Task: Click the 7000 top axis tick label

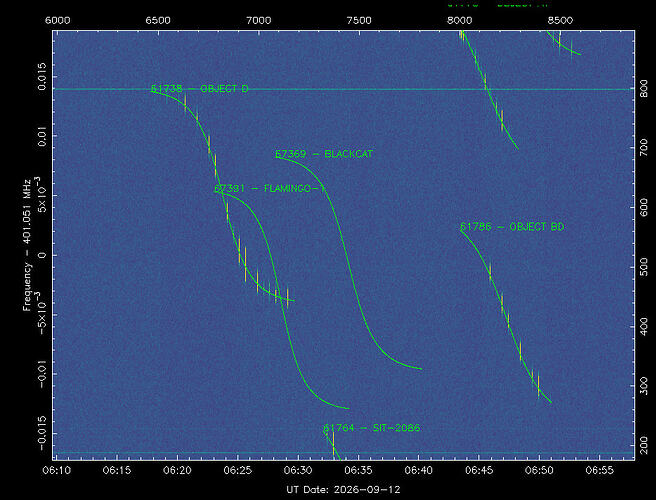Action: coord(259,21)
